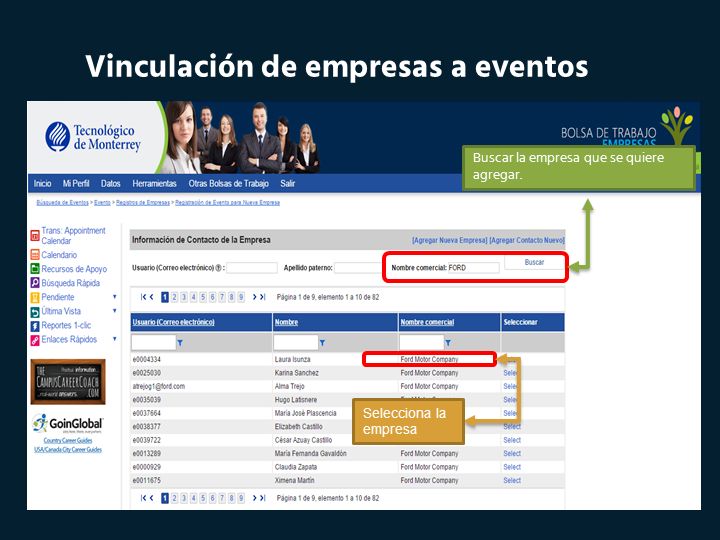
Task: Go to page 3 in bottom pager
Action: coord(184,498)
